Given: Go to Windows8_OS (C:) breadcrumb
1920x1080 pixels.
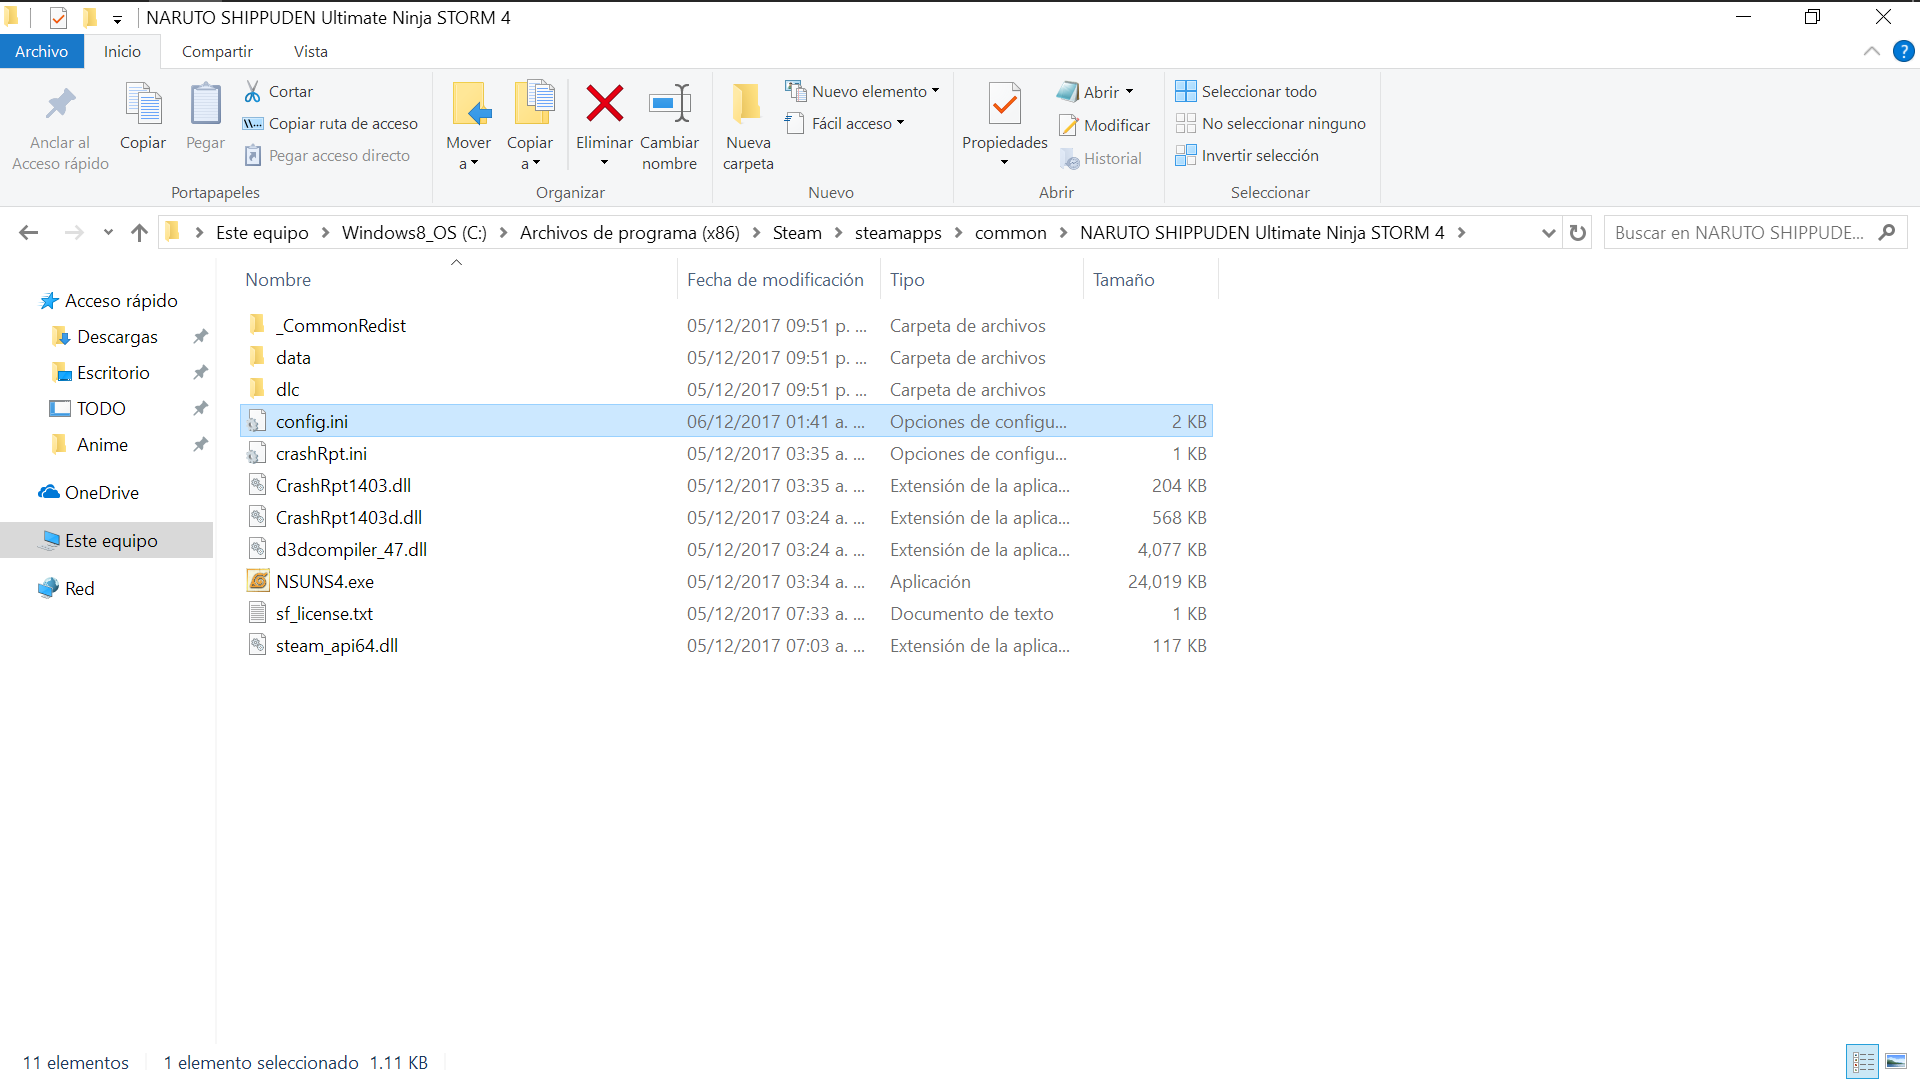Looking at the screenshot, I should [x=414, y=233].
